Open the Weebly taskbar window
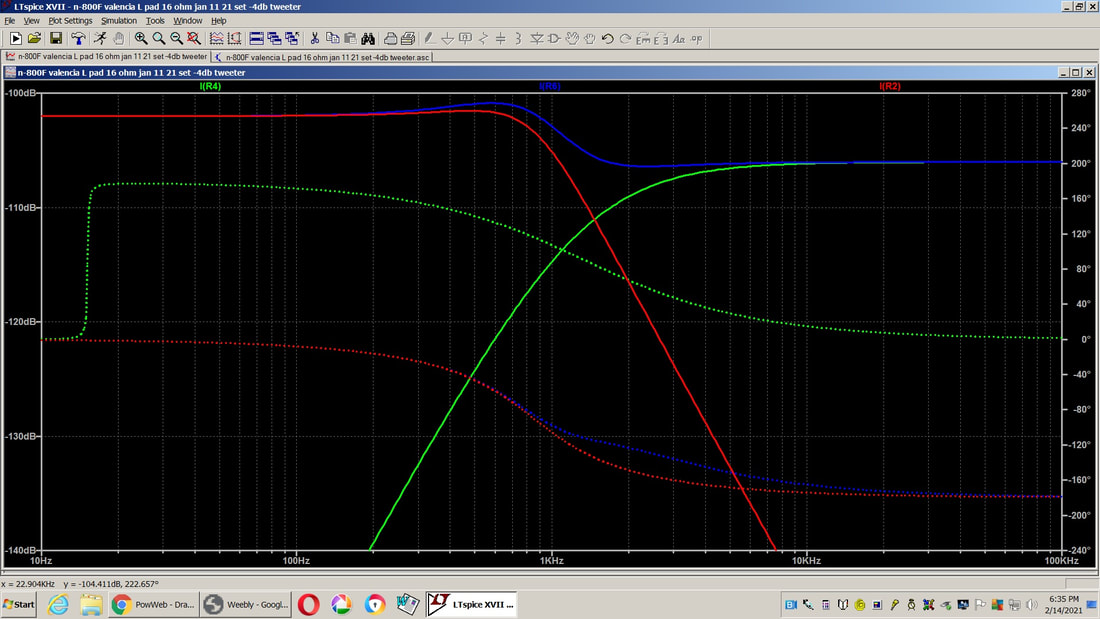 coord(246,604)
